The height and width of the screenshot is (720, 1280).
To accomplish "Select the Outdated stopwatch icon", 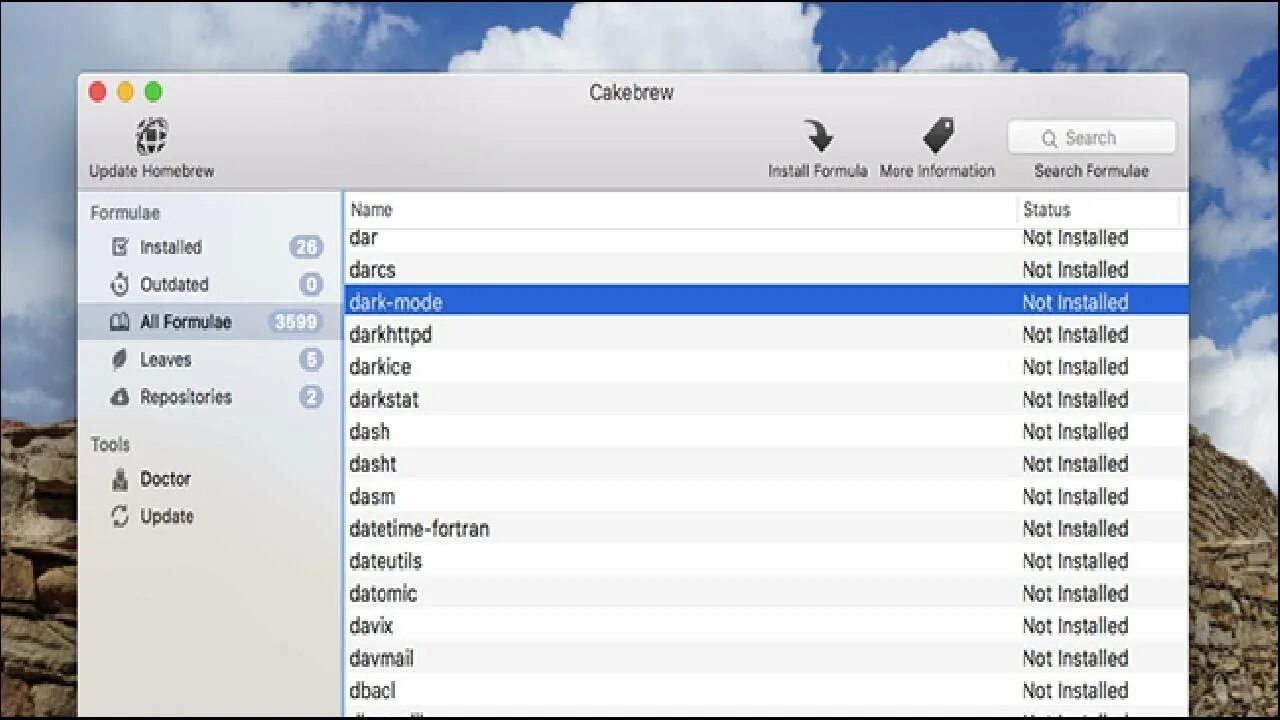I will pos(120,284).
